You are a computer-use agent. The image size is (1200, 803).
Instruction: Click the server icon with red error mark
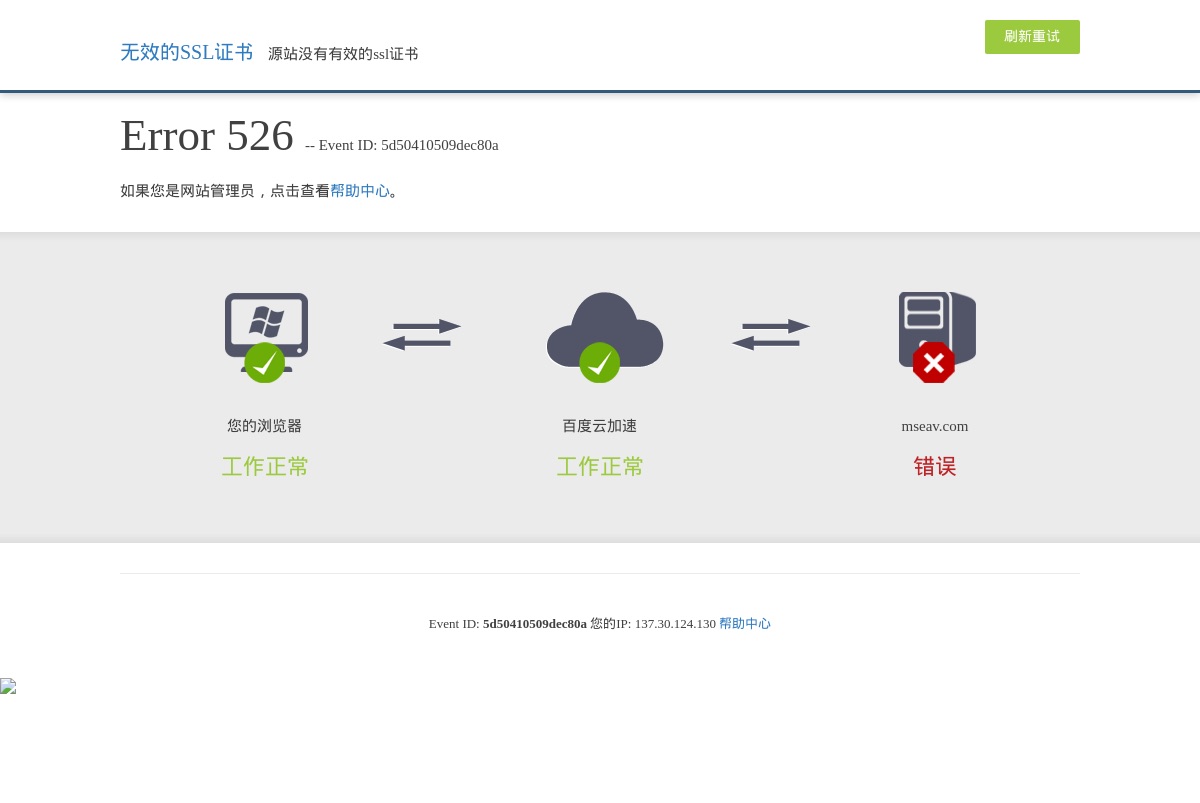click(x=937, y=337)
